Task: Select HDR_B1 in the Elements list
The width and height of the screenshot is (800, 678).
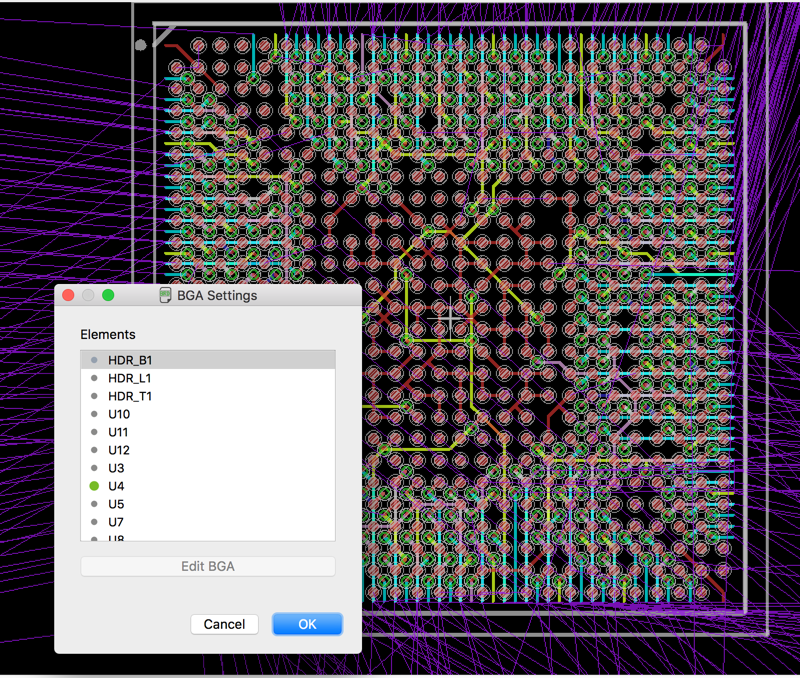Action: [x=131, y=360]
